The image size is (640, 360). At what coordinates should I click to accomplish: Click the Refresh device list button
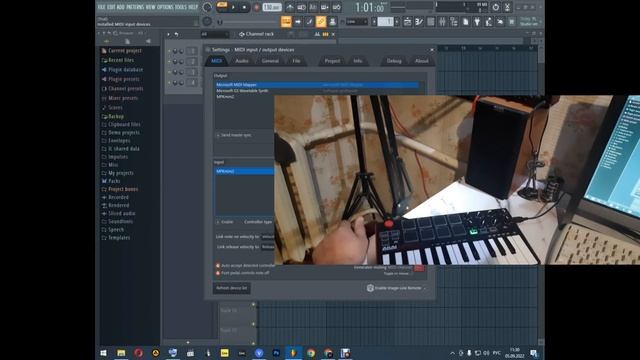pos(231,288)
